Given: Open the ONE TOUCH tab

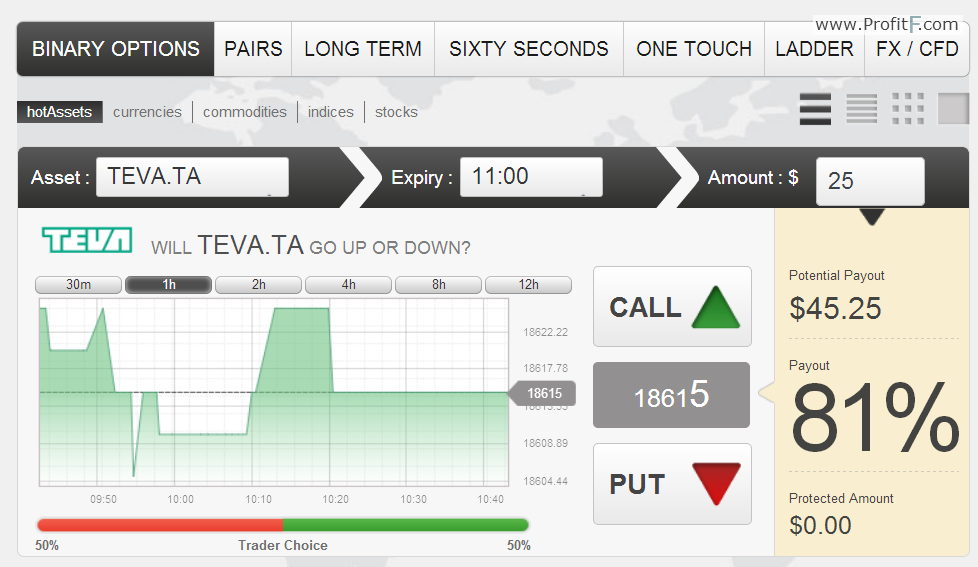Looking at the screenshot, I should point(694,49).
